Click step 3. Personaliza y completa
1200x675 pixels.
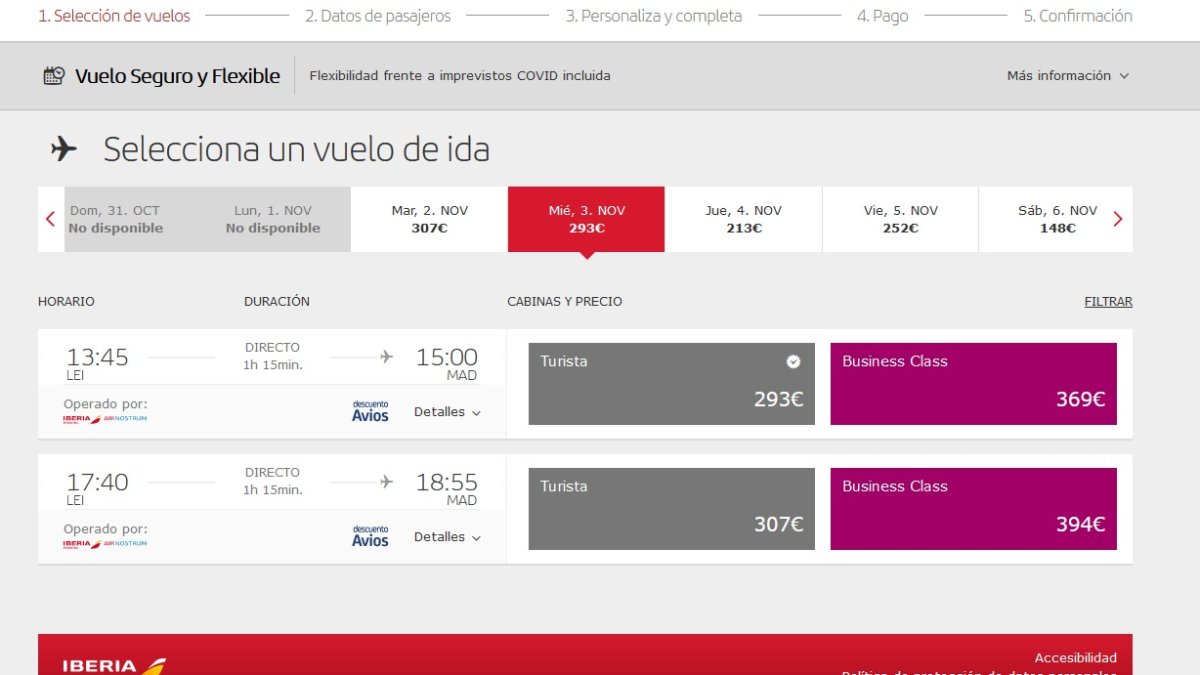click(x=654, y=16)
